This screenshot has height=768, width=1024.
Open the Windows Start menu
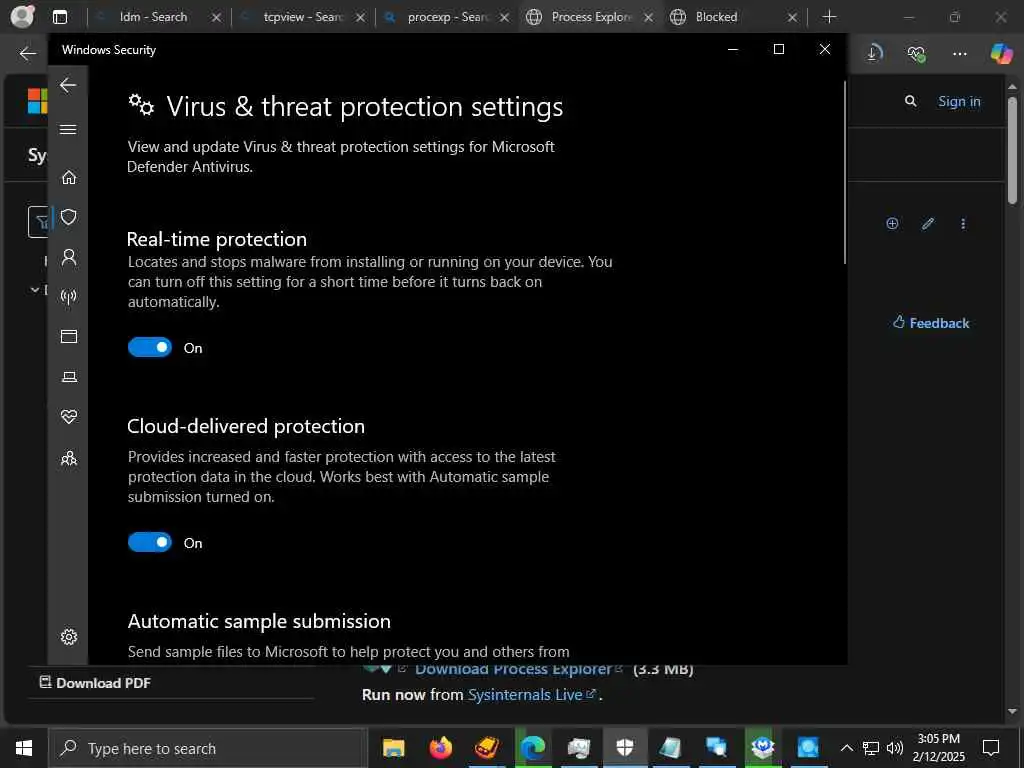(x=24, y=748)
